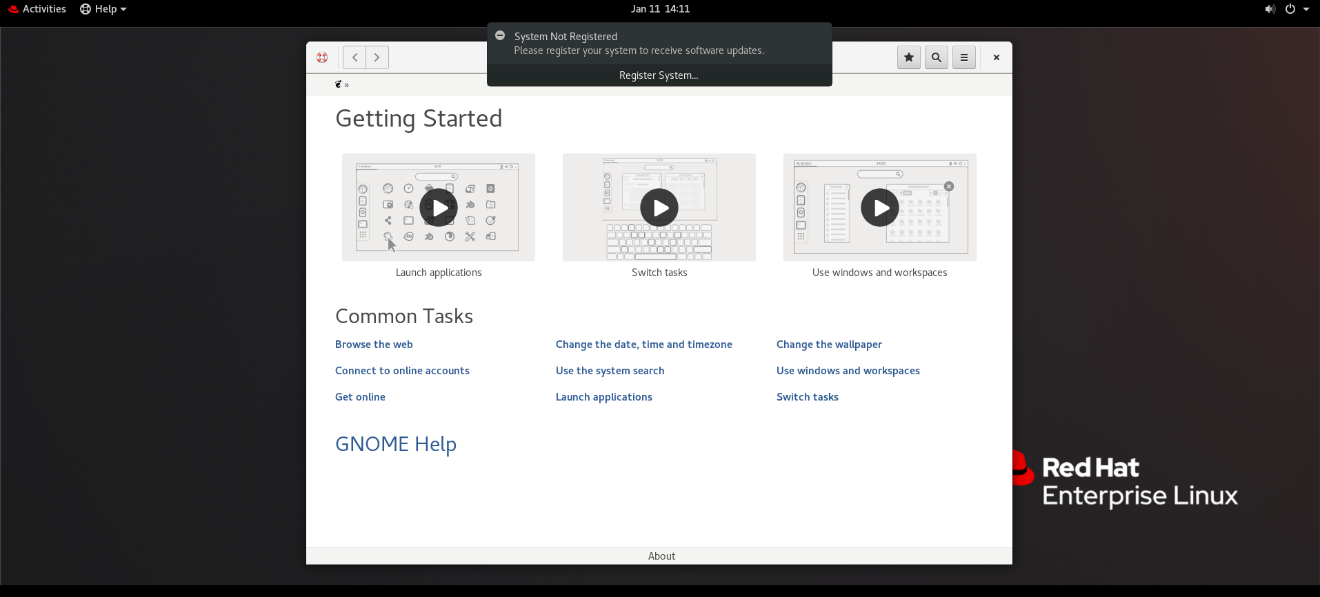The width and height of the screenshot is (1320, 597).
Task: Open the power system menu
Action: click(x=1297, y=9)
